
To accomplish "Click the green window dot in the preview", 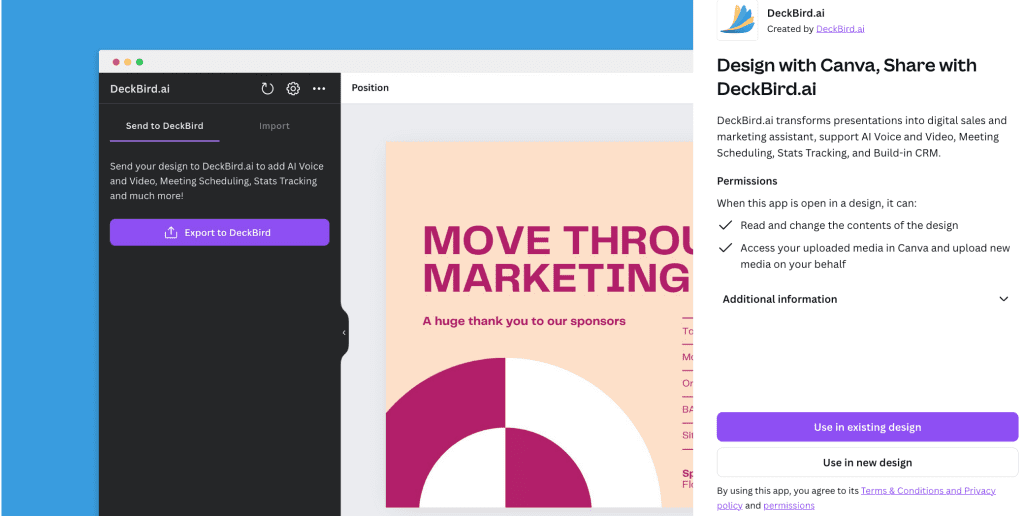I will (140, 62).
